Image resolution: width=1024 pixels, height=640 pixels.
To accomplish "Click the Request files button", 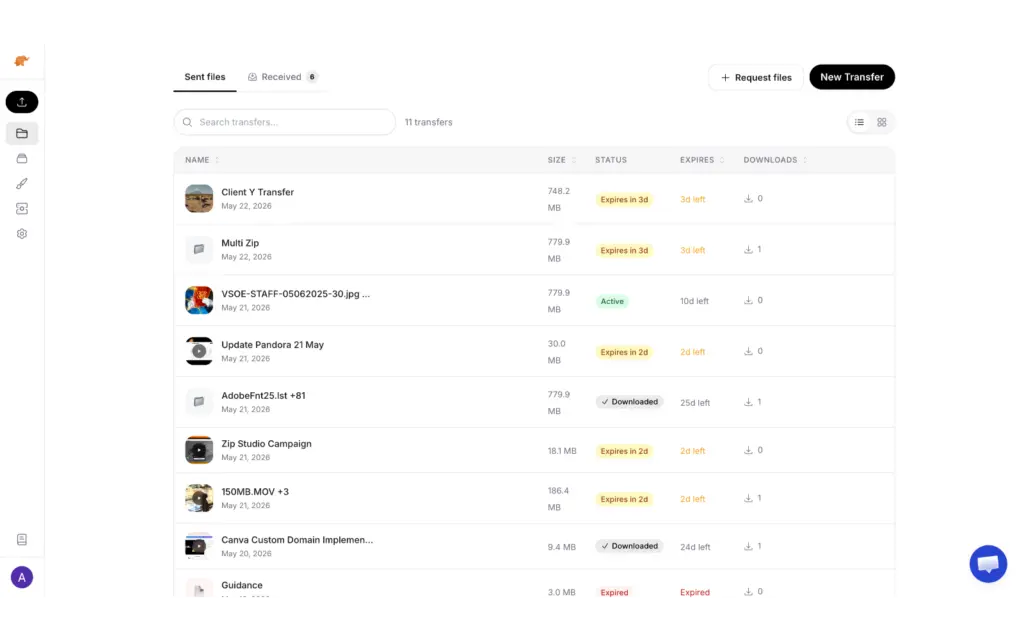I will [756, 77].
